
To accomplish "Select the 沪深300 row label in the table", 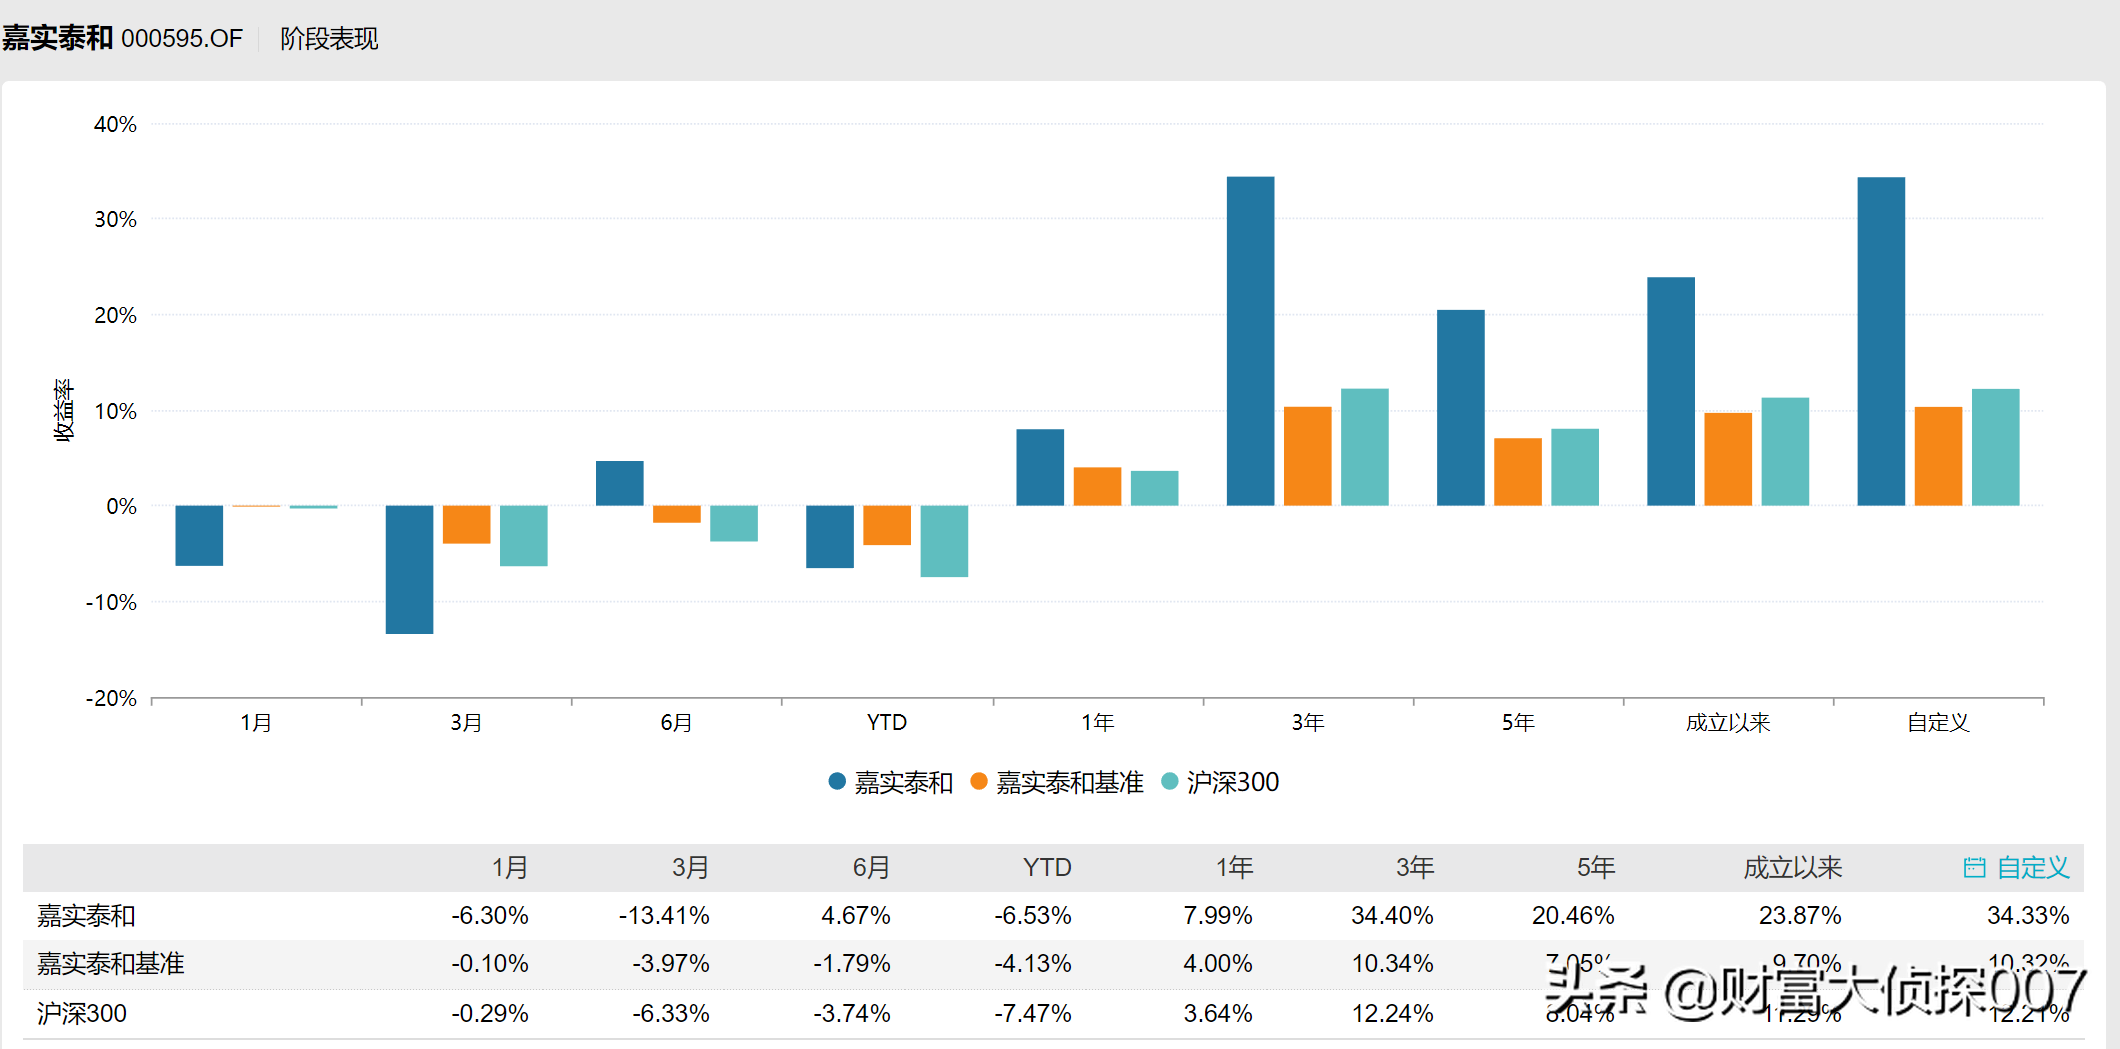I will [x=82, y=1013].
